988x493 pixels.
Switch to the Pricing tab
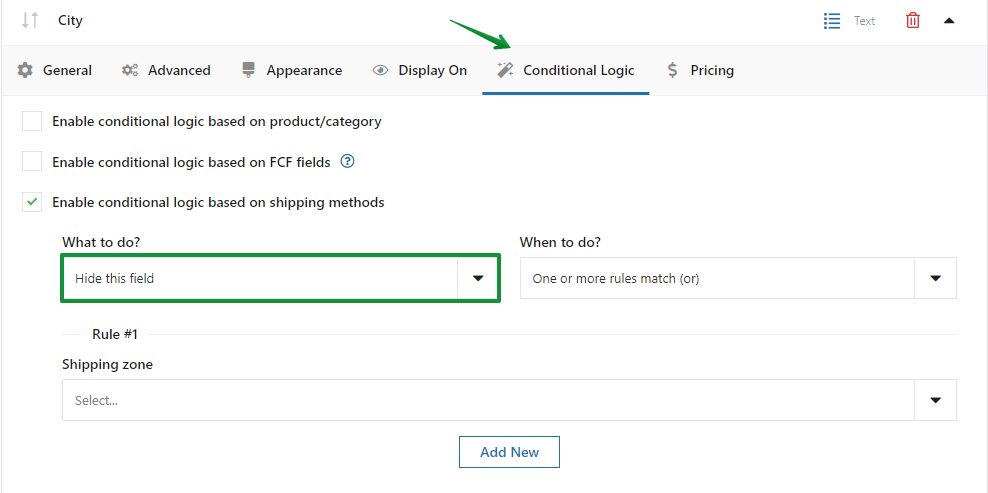point(700,70)
